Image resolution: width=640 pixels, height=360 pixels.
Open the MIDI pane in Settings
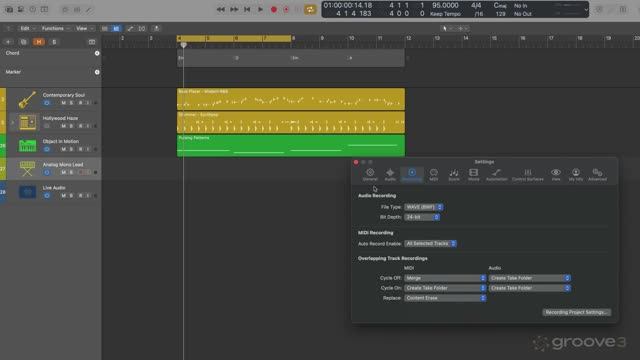click(433, 175)
